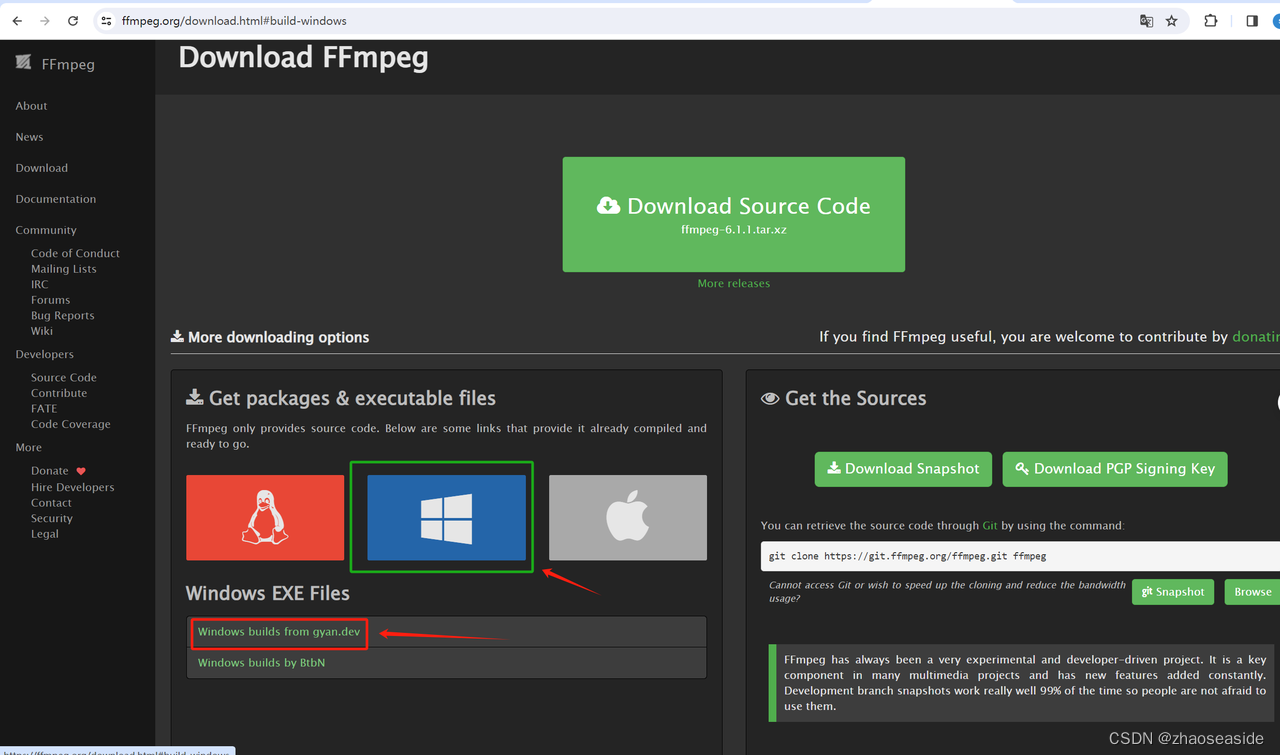1280x755 pixels.
Task: Go back using browser back arrow
Action: 17,21
